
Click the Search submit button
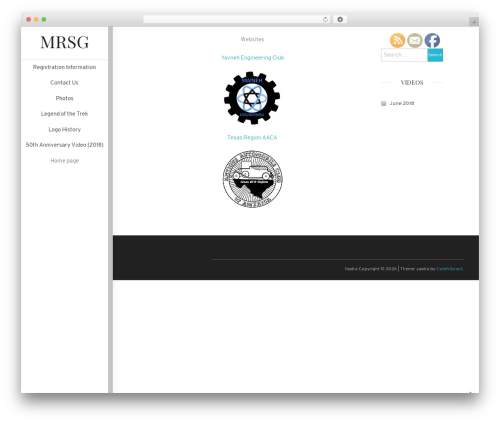pos(435,55)
